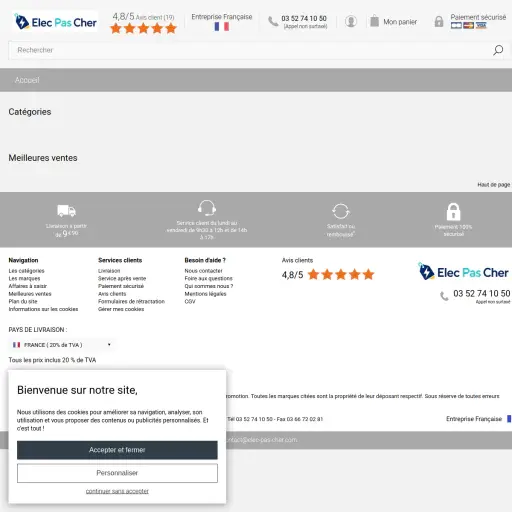Click the secure payment padlock in banner
Image resolution: width=512 pixels, height=512 pixels.
click(x=453, y=212)
